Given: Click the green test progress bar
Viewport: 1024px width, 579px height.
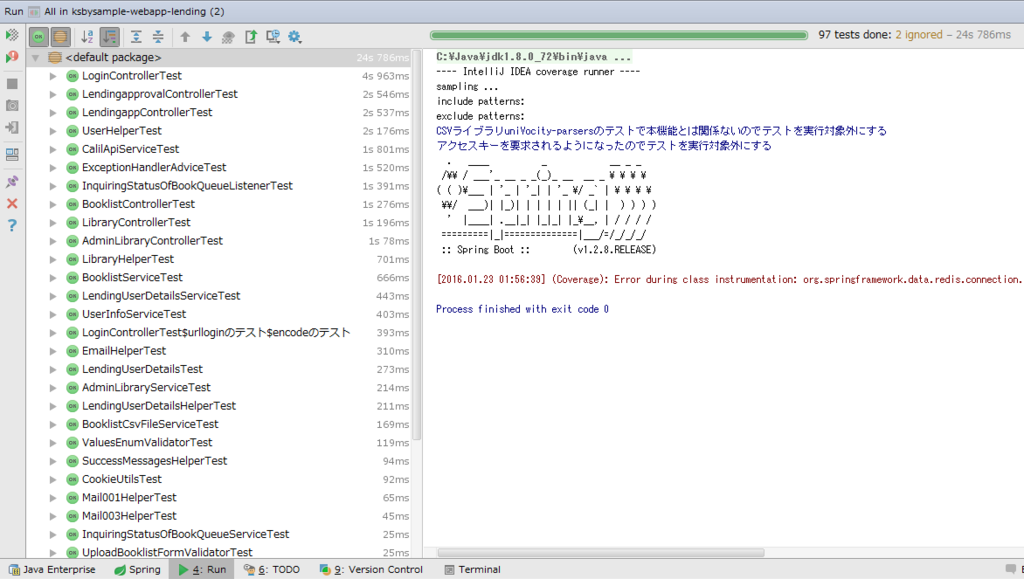Looking at the screenshot, I should tap(618, 35).
